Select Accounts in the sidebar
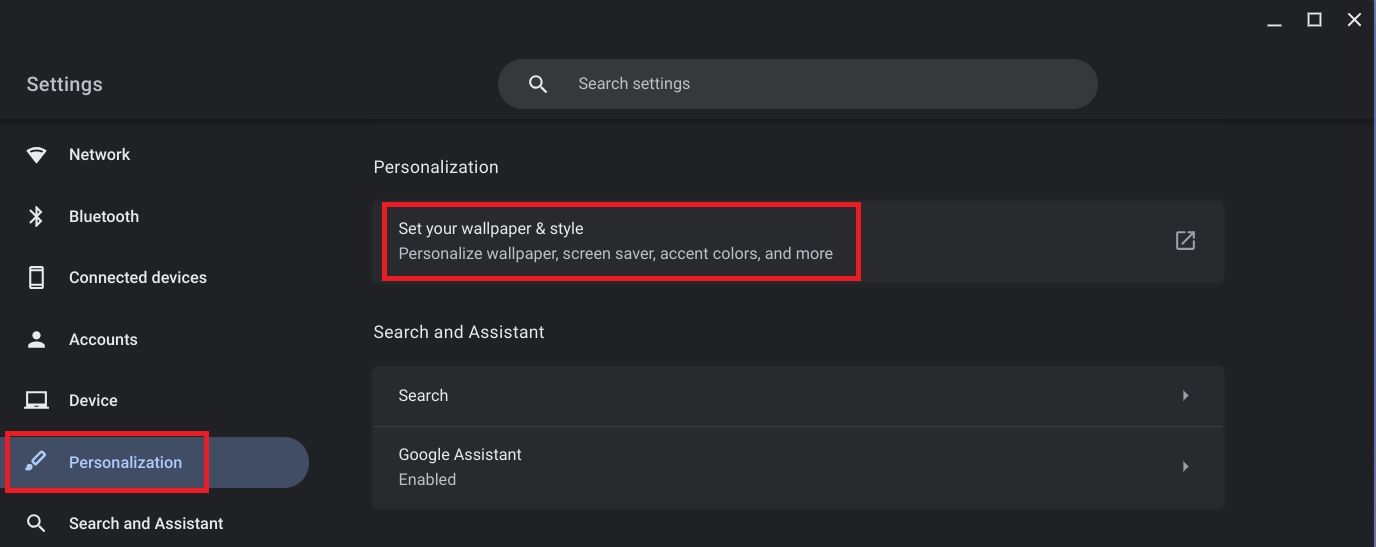Screen dimensions: 1376x547 pos(103,339)
